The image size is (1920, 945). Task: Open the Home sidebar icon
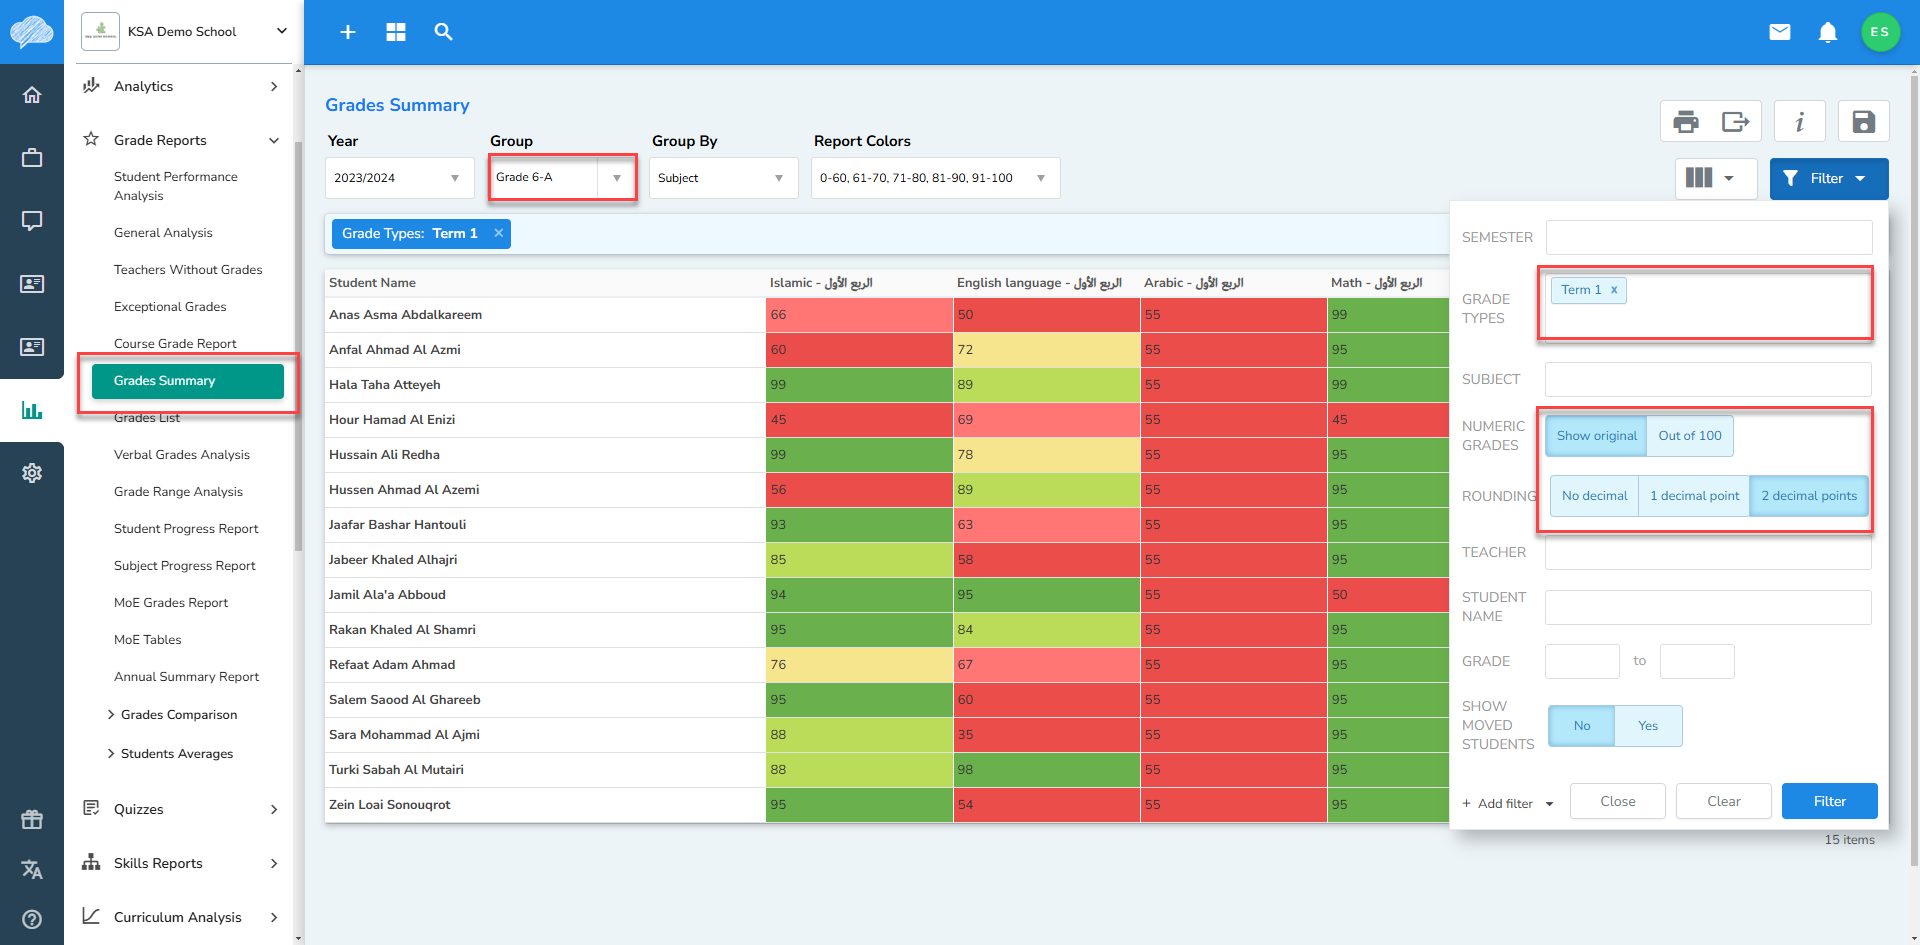[x=32, y=95]
